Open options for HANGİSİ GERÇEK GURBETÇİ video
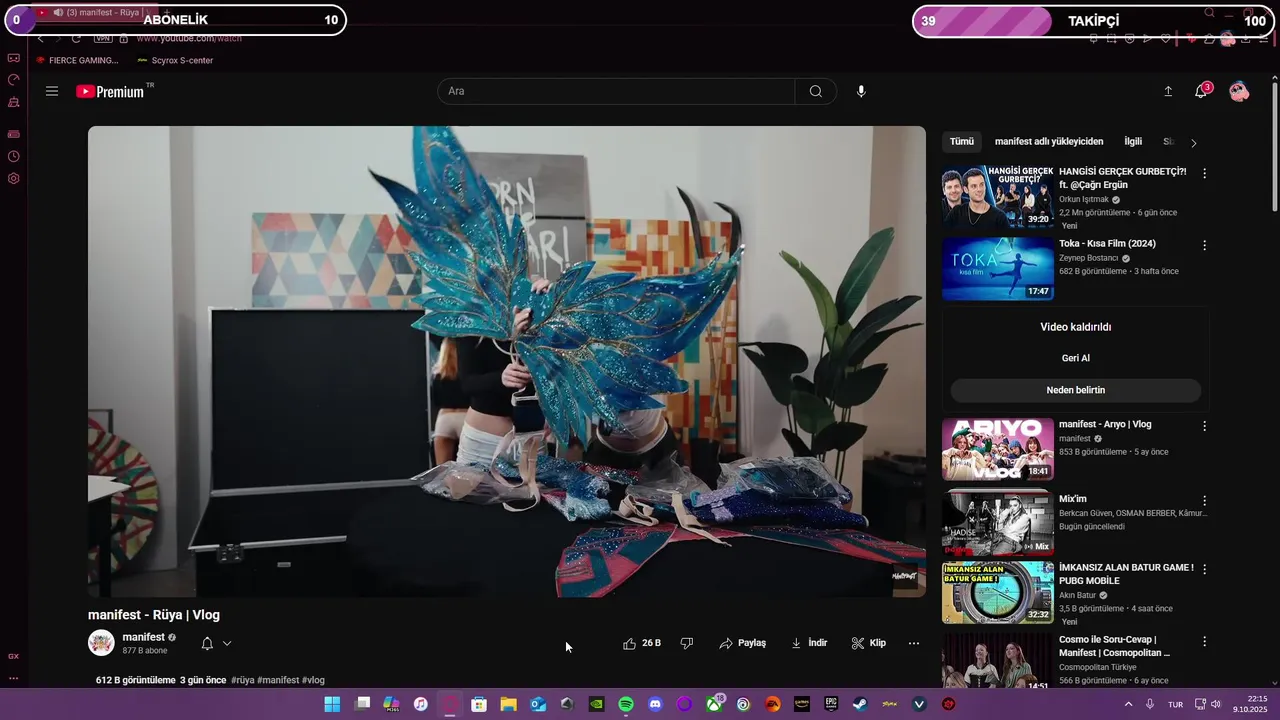 (1204, 173)
